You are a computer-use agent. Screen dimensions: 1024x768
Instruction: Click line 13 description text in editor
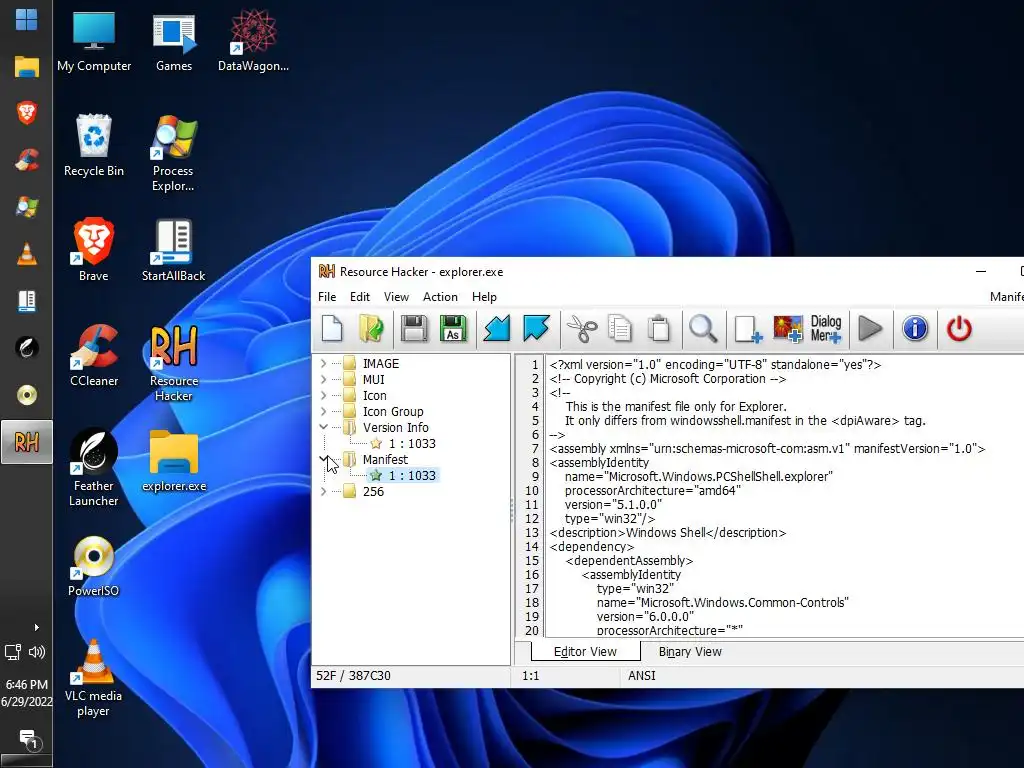pyautogui.click(x=668, y=533)
